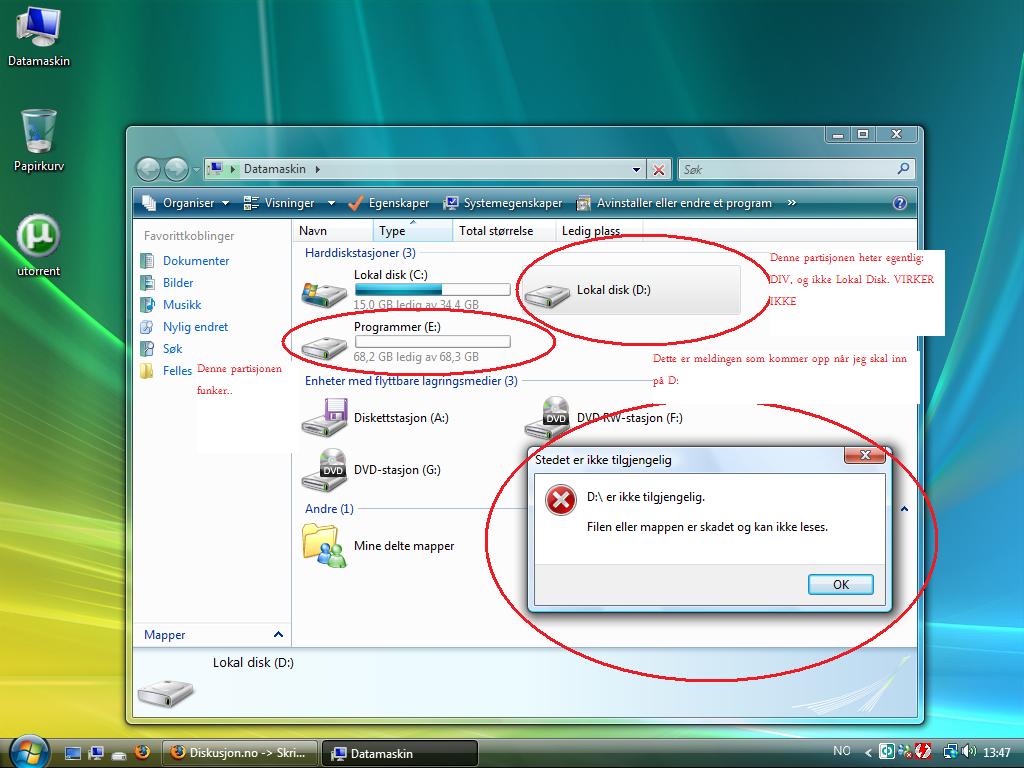The height and width of the screenshot is (768, 1024).
Task: Sort by Total størrelse column header
Action: pos(504,231)
